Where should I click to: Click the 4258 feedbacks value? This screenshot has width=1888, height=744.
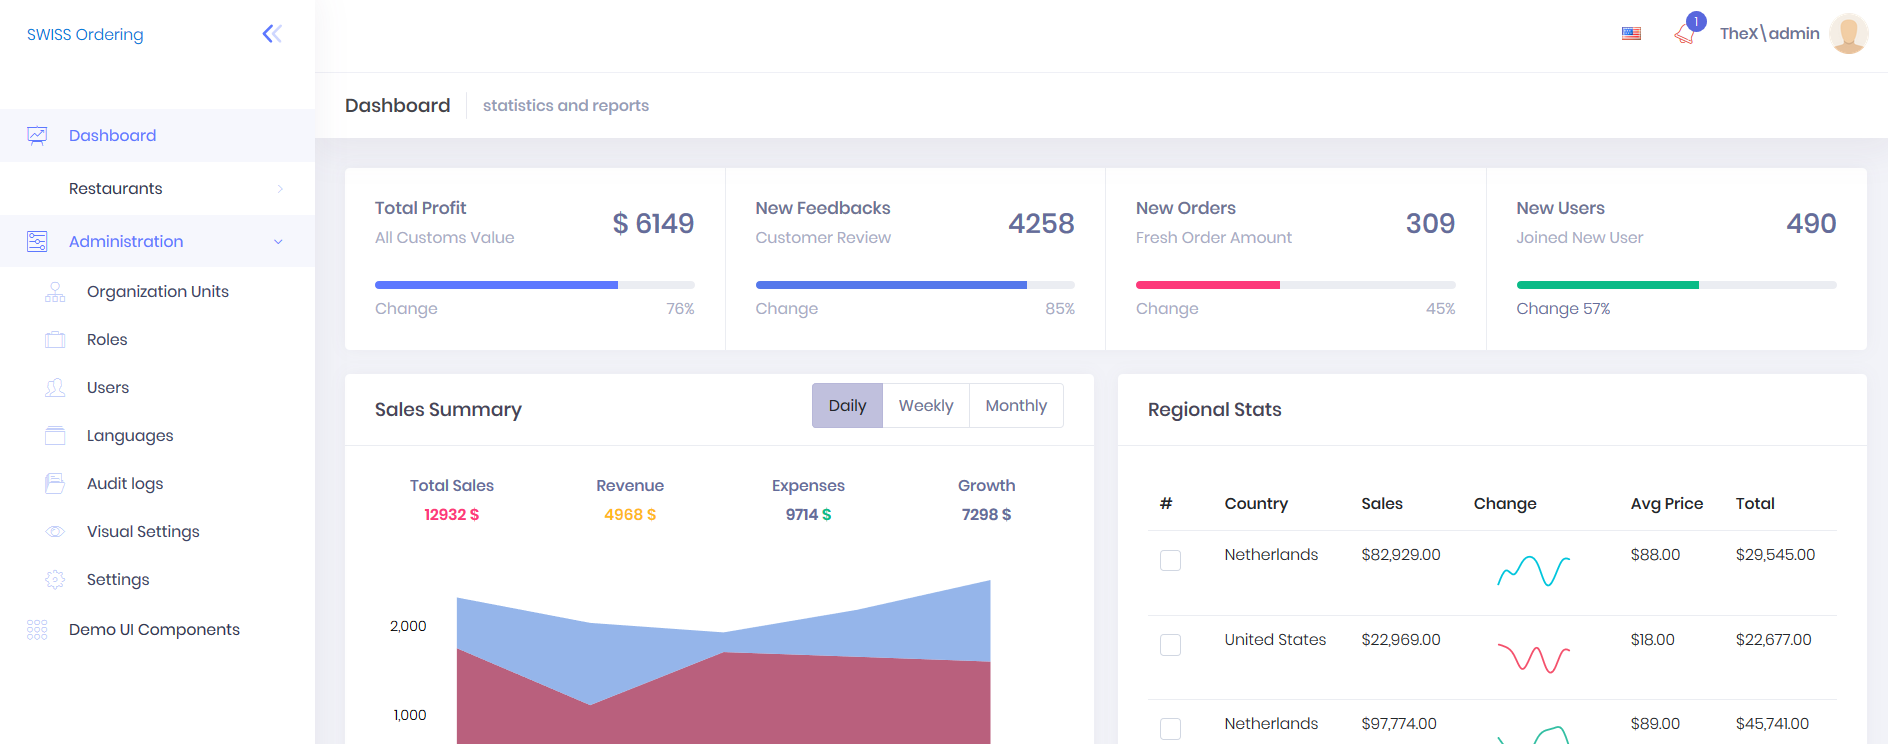point(1041,224)
